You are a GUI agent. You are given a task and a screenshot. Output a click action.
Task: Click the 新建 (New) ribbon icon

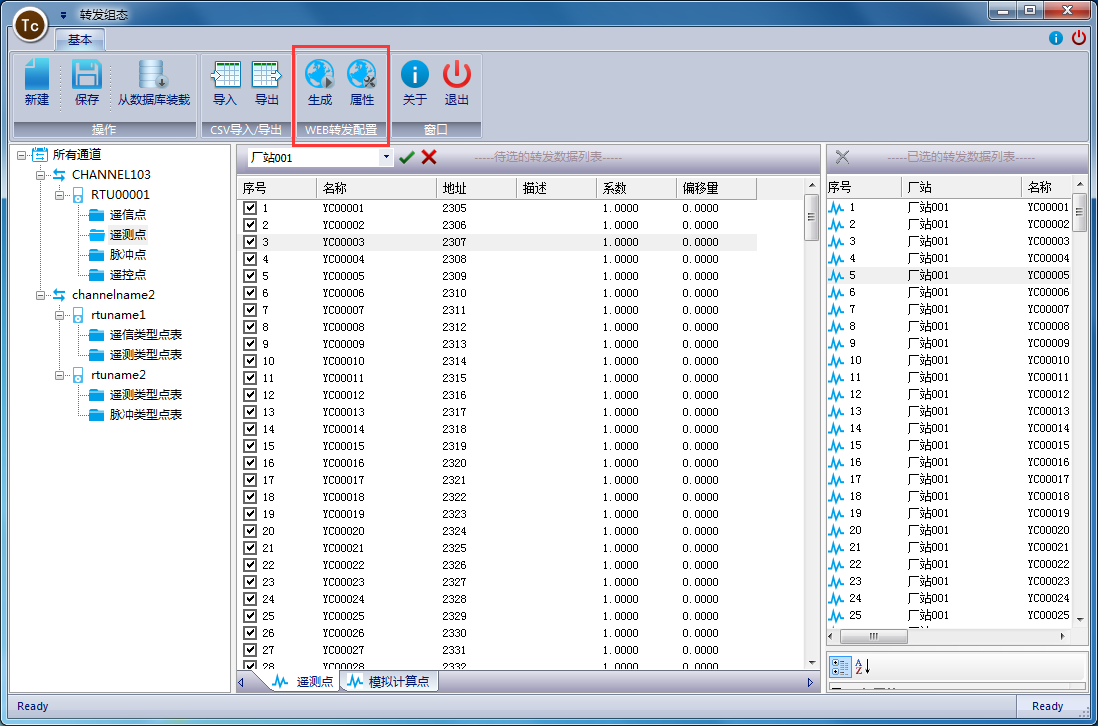point(36,75)
